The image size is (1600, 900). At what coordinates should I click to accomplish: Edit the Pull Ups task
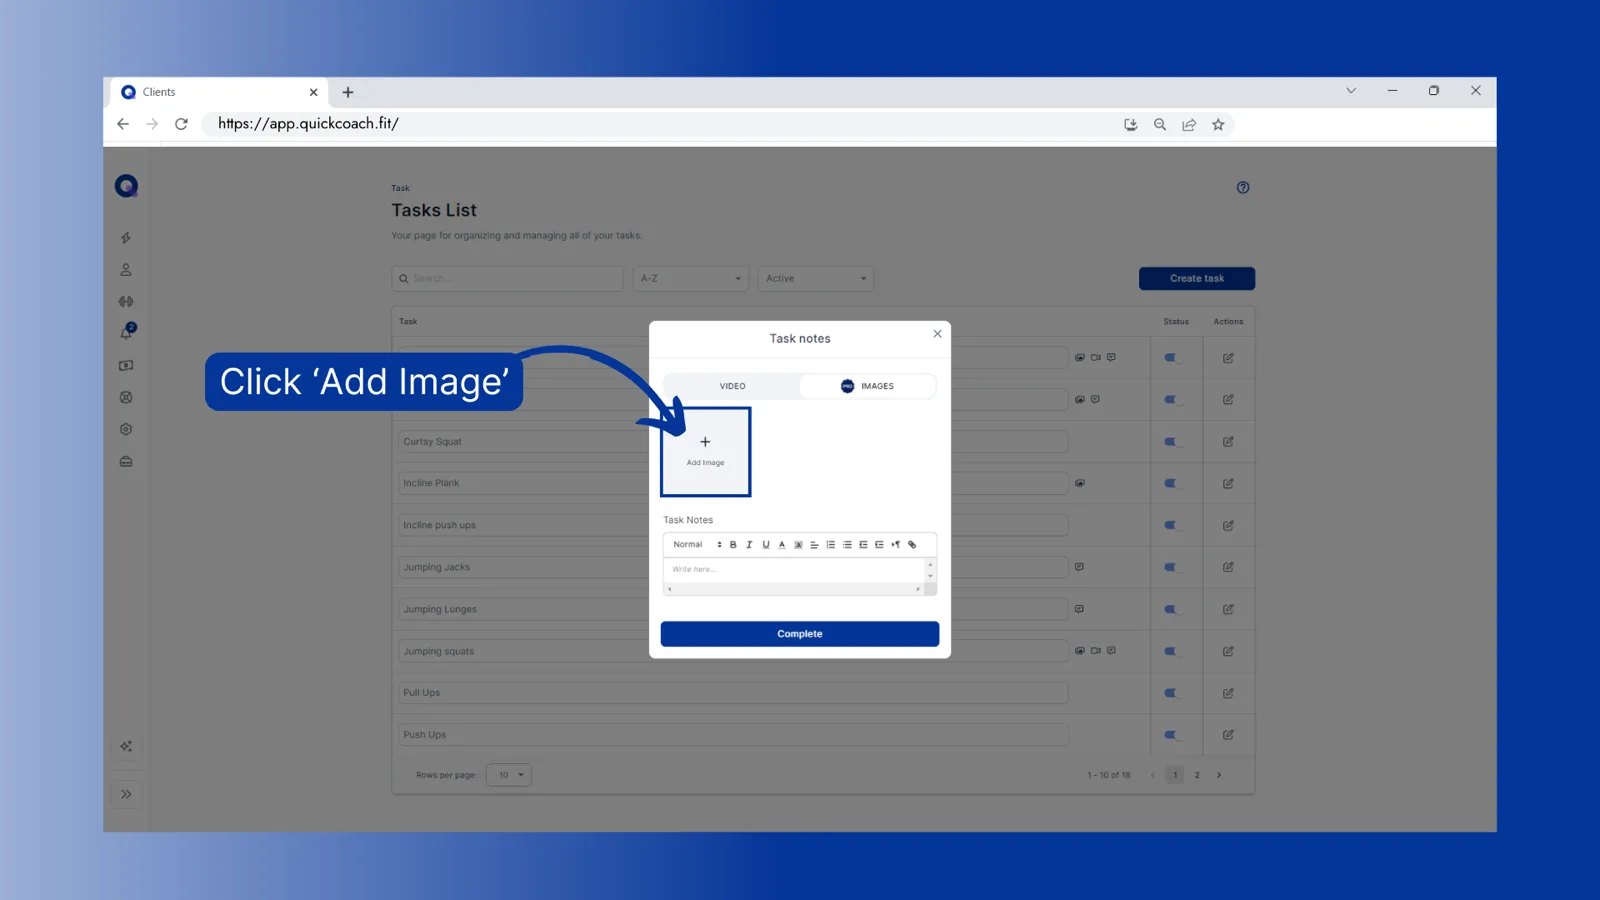(1228, 693)
